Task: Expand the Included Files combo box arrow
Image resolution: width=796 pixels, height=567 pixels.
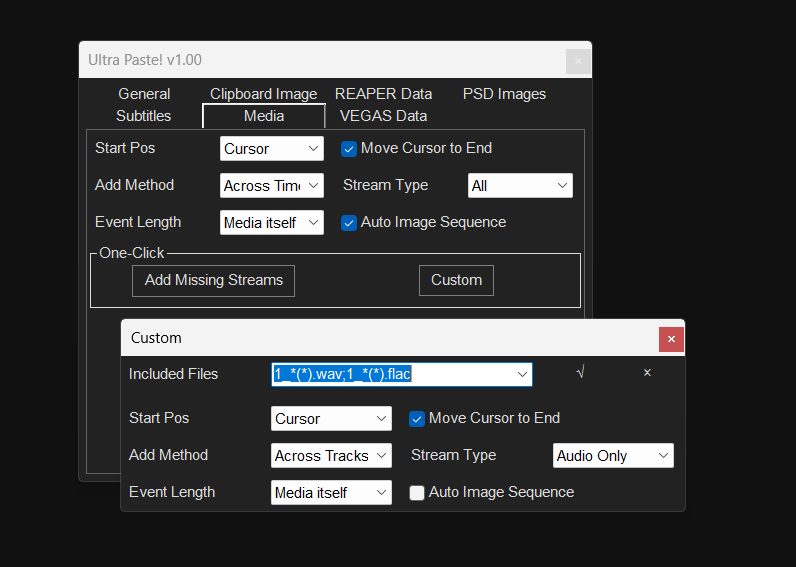Action: click(x=522, y=374)
